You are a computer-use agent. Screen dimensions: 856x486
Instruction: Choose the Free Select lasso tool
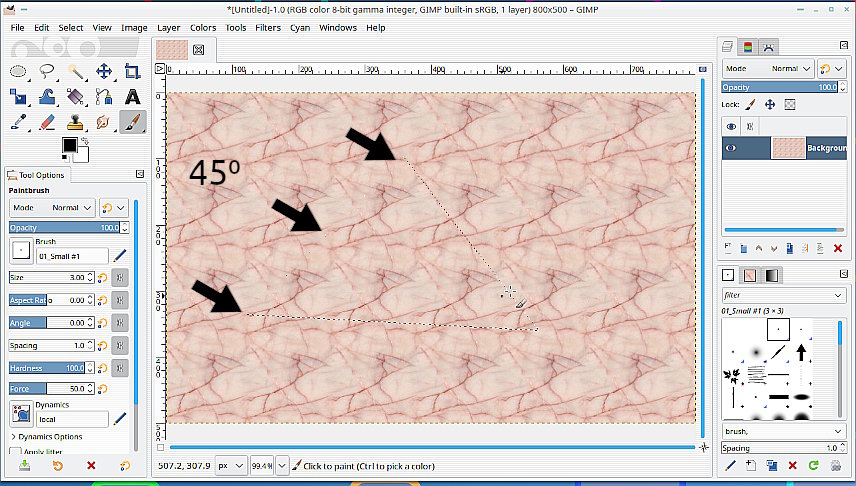pos(47,71)
